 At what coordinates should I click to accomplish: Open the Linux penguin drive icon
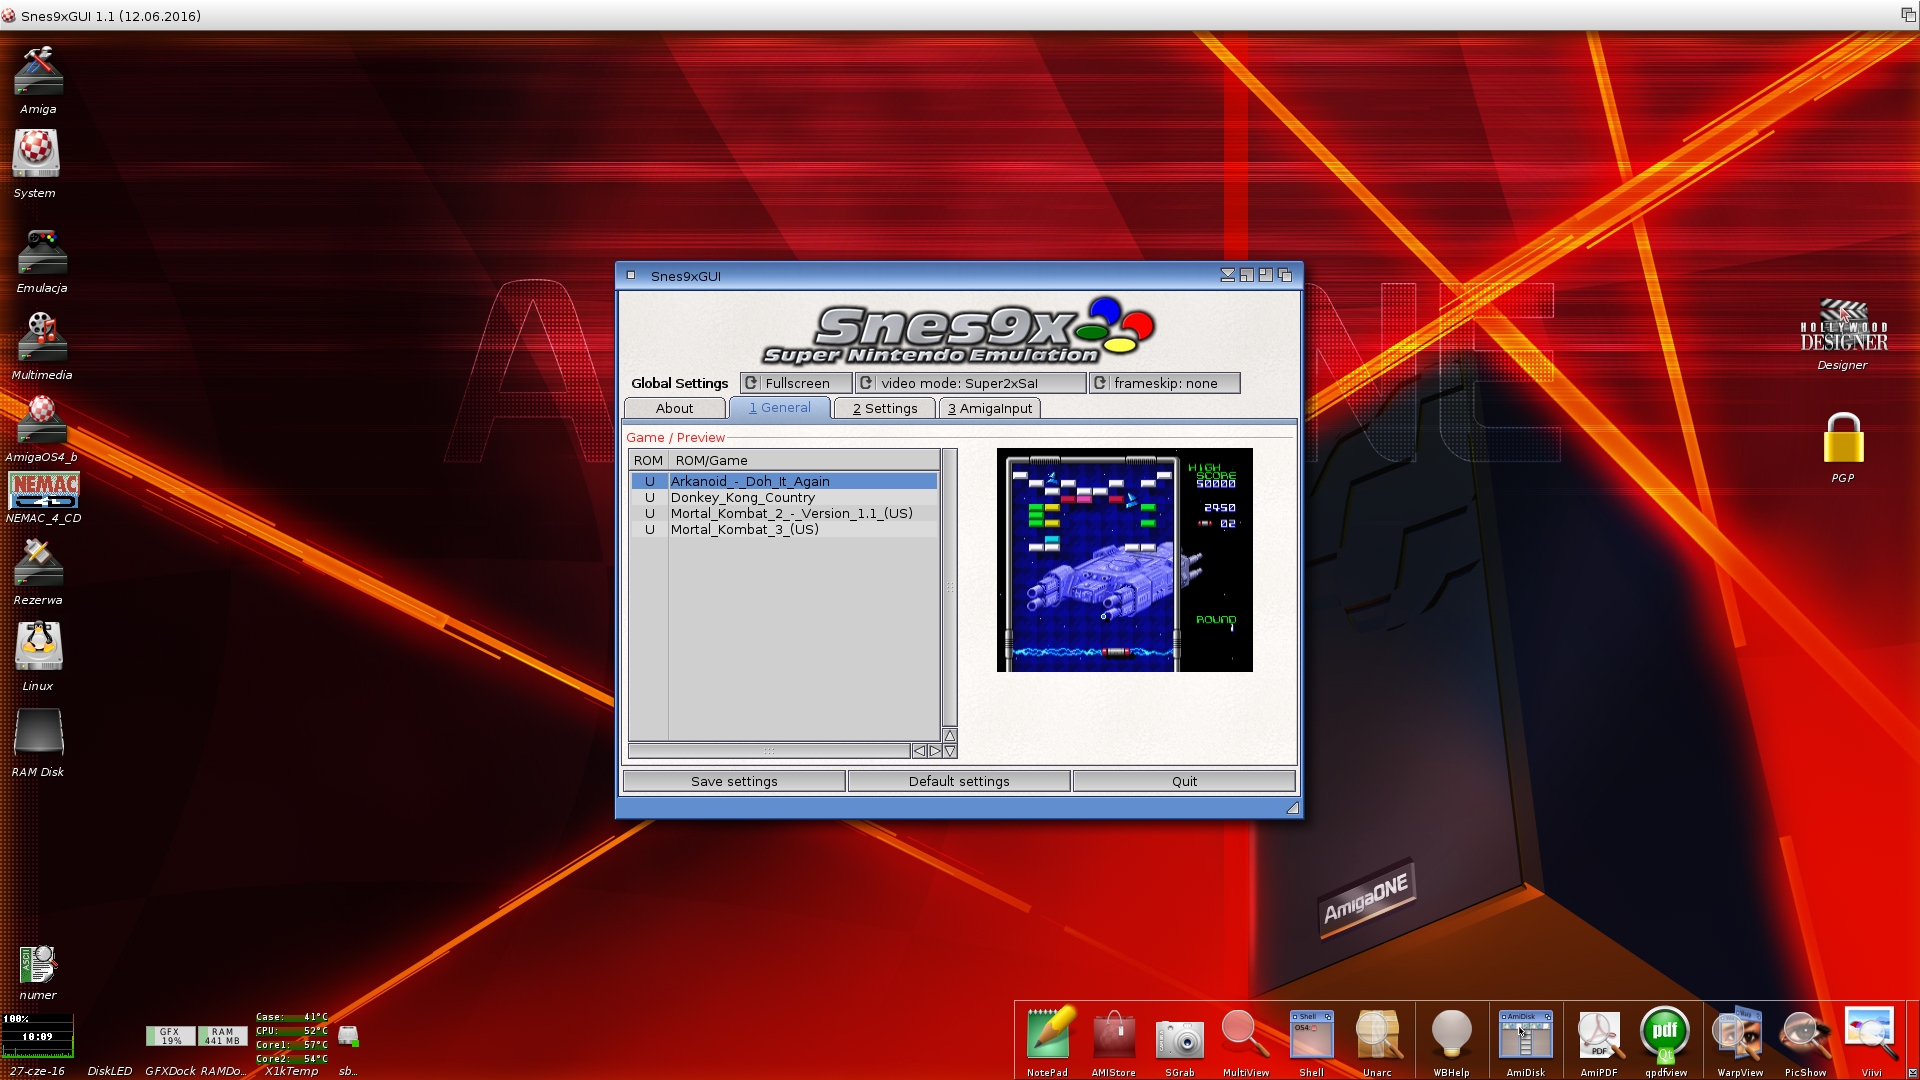[38, 646]
